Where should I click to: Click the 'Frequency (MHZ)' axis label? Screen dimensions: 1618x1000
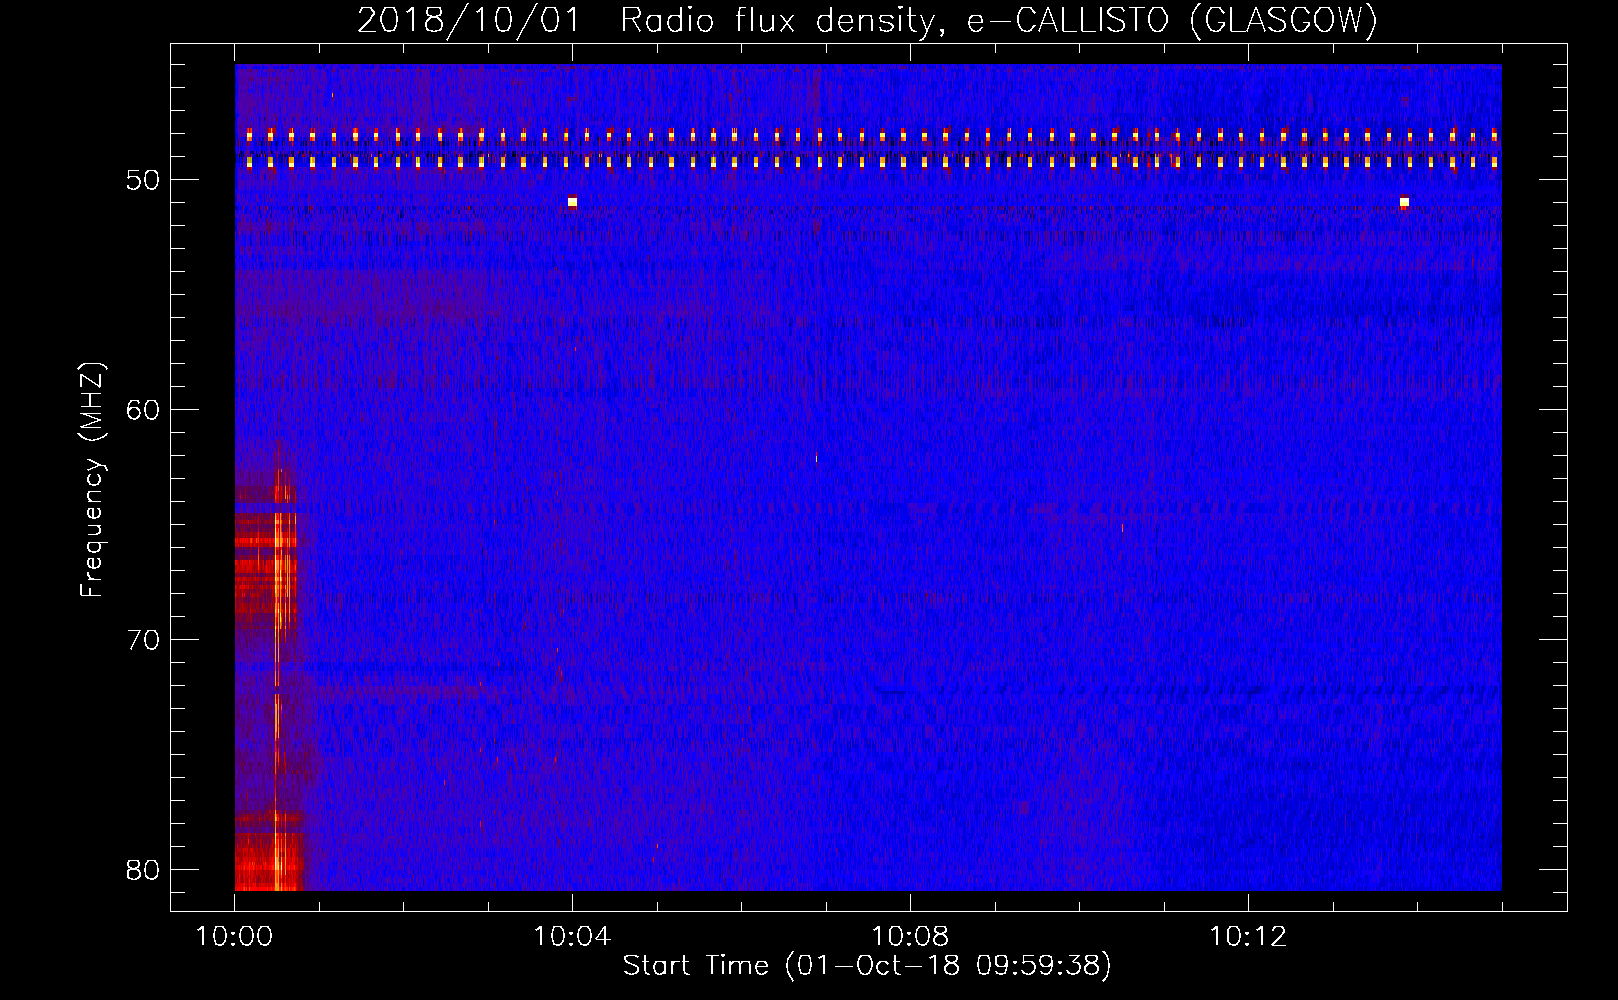point(92,480)
